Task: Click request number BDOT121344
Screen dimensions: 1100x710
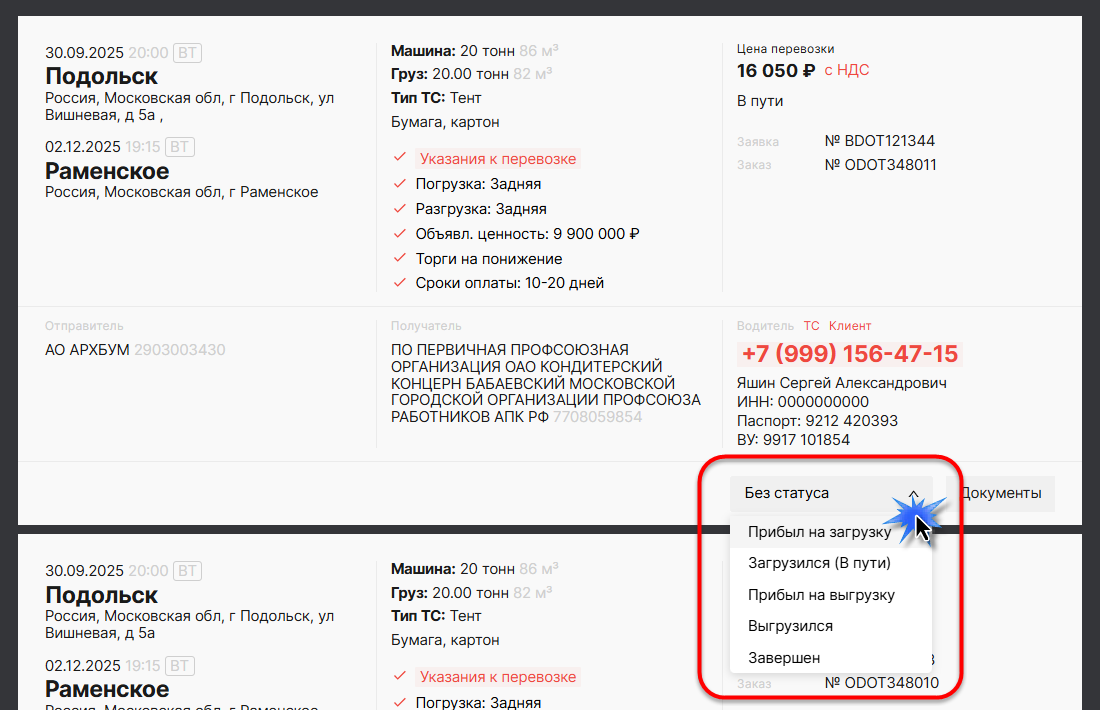Action: tap(879, 141)
